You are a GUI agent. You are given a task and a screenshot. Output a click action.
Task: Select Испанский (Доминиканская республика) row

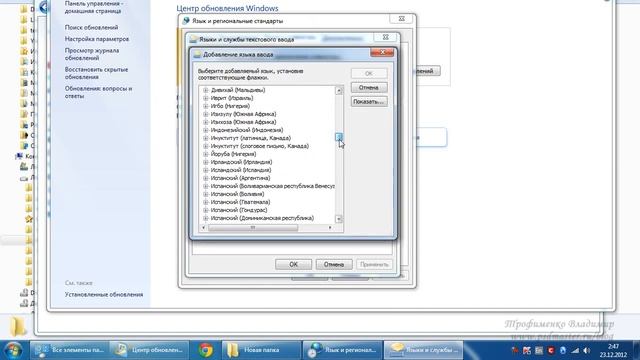click(x=262, y=218)
